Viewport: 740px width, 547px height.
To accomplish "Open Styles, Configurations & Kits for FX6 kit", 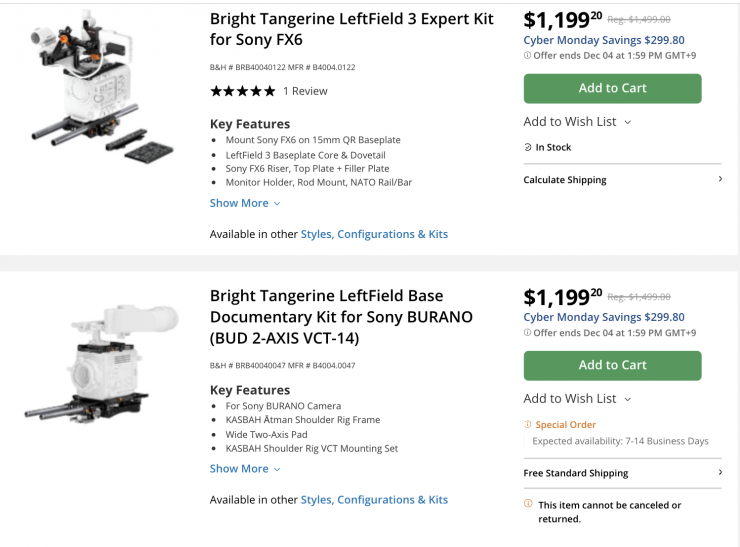I will [x=374, y=234].
